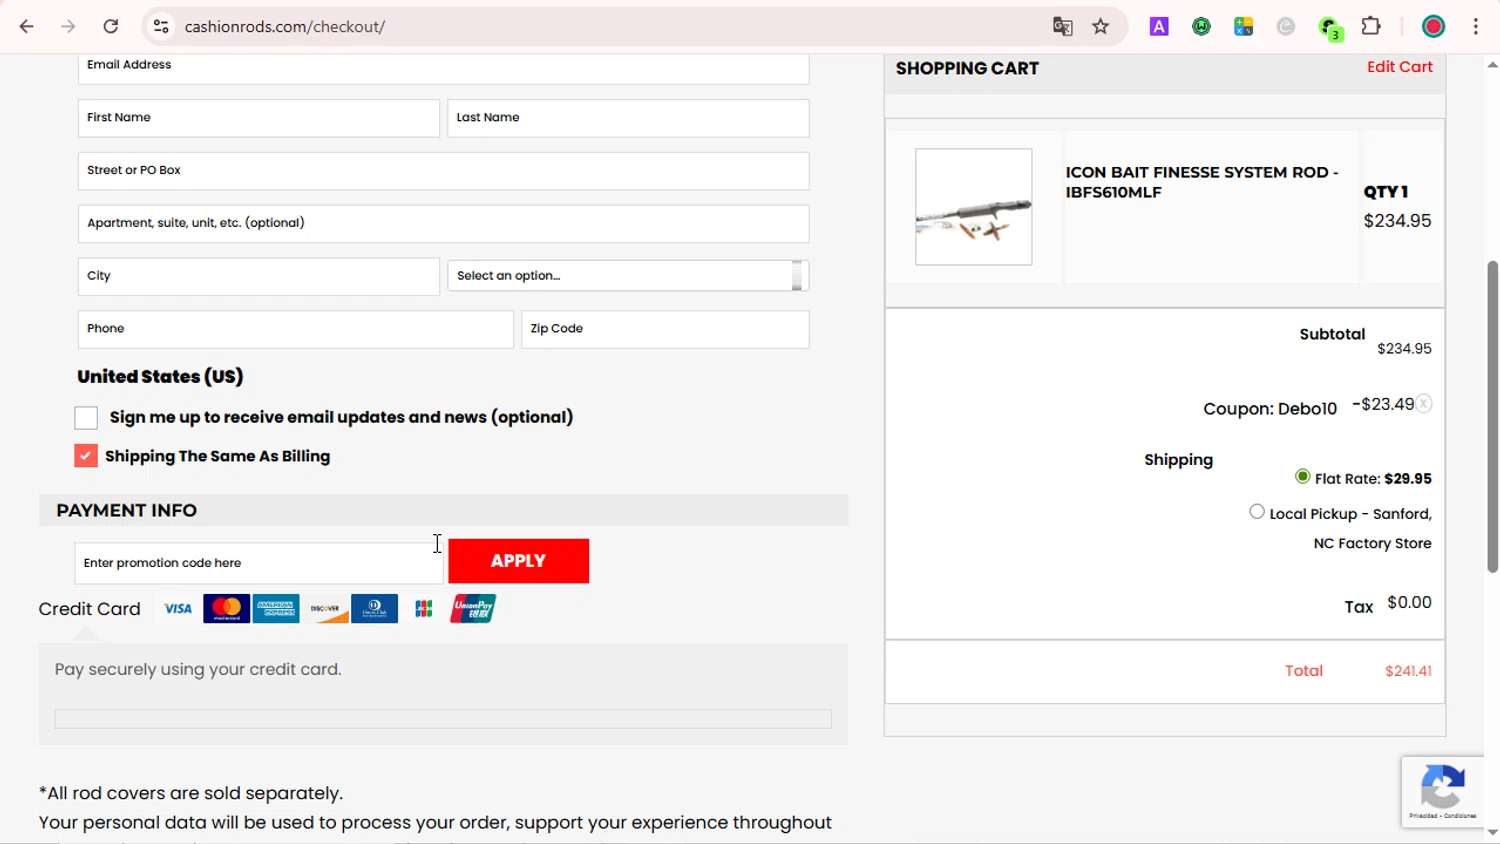
Task: Select the Discover card logo
Action: [325, 608]
